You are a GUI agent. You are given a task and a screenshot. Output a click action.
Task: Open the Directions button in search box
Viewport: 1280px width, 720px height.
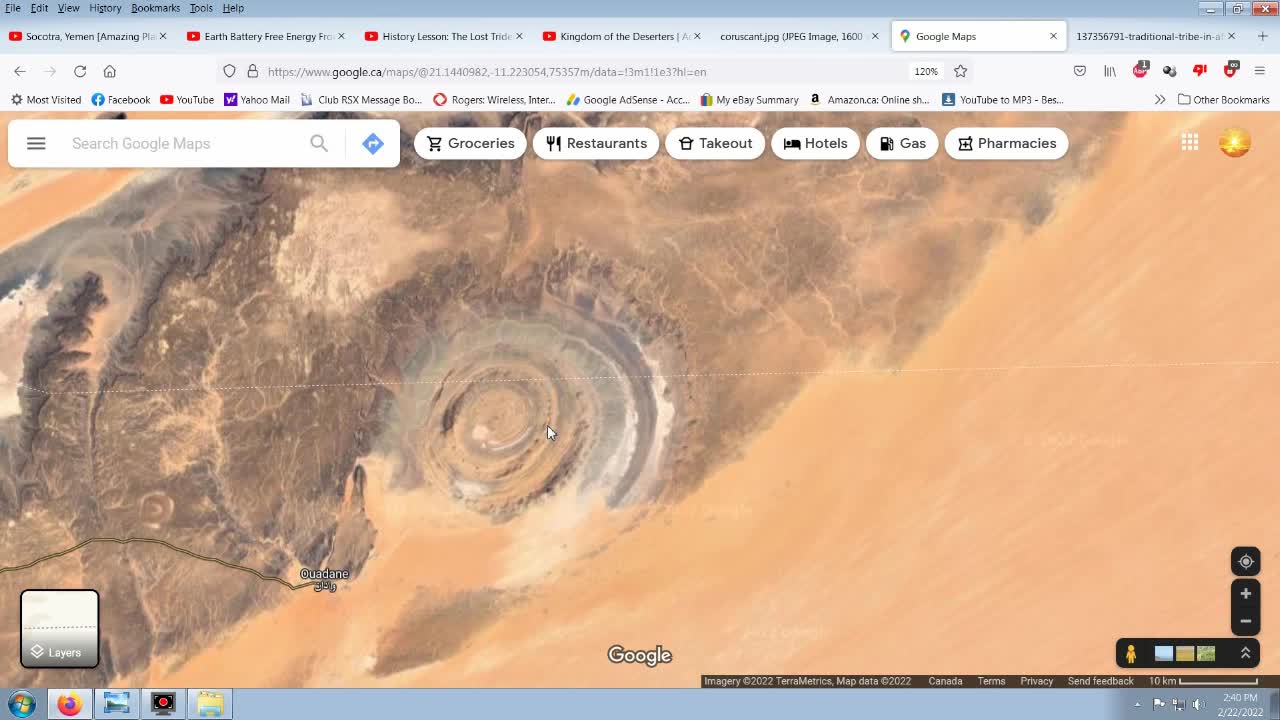click(x=373, y=143)
